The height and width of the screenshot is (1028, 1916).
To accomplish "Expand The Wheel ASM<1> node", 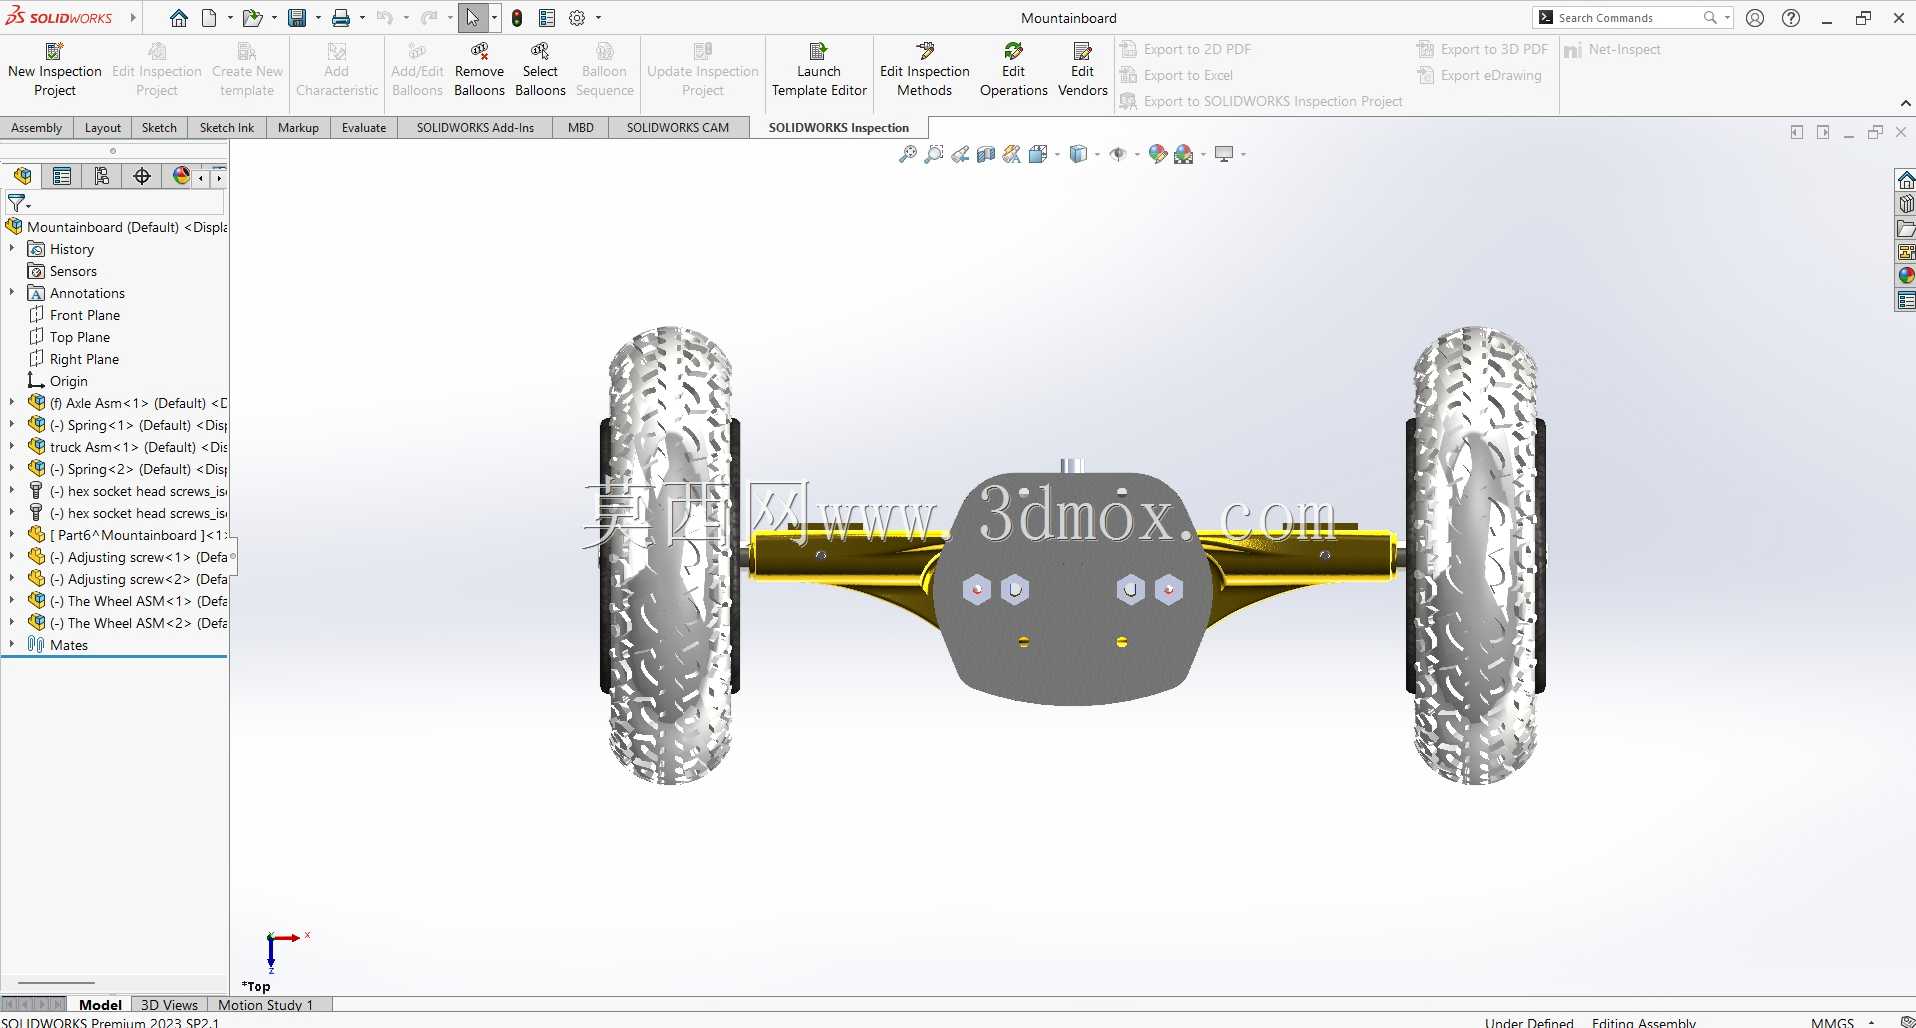I will pyautogui.click(x=12, y=601).
